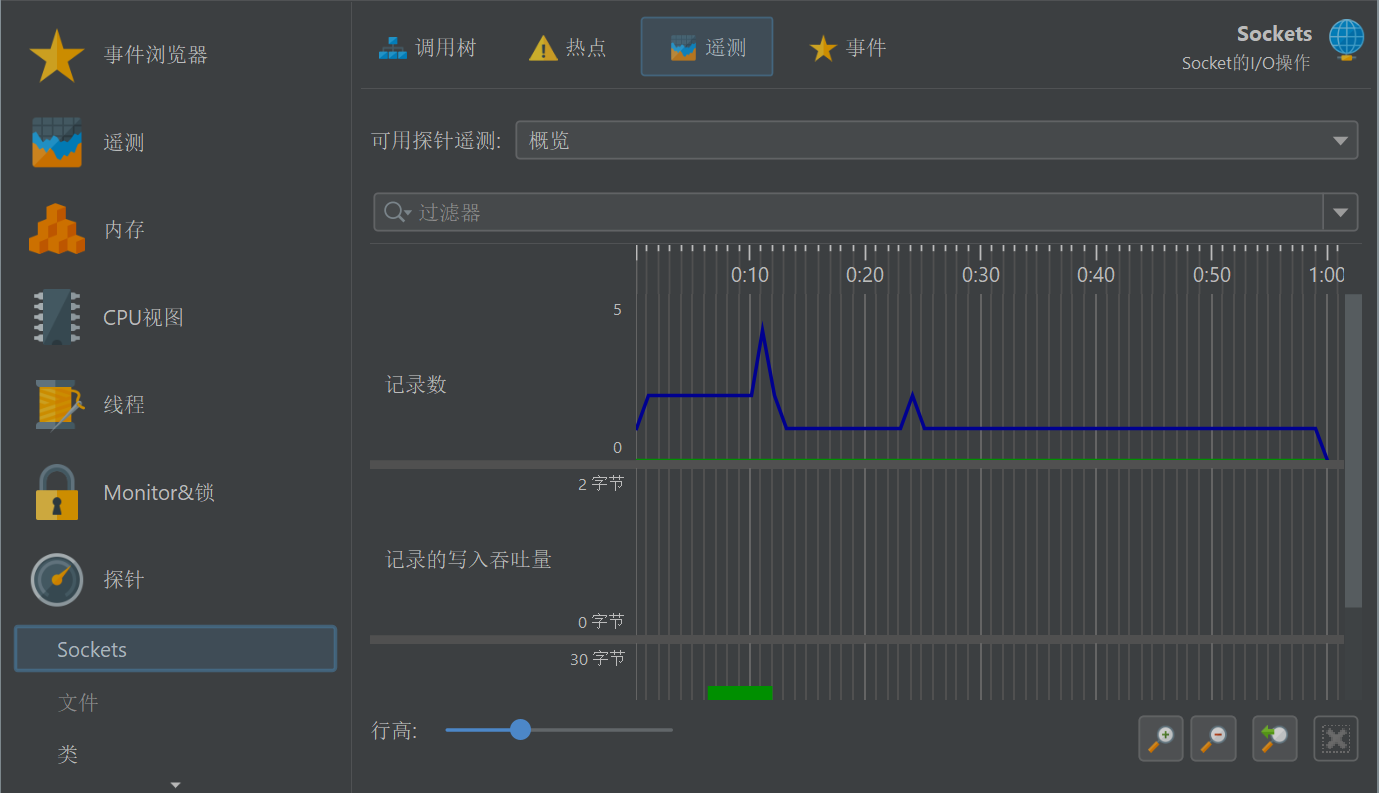Screen dimensions: 1379x793
Task: Click the 记录数 row label
Action: [416, 385]
